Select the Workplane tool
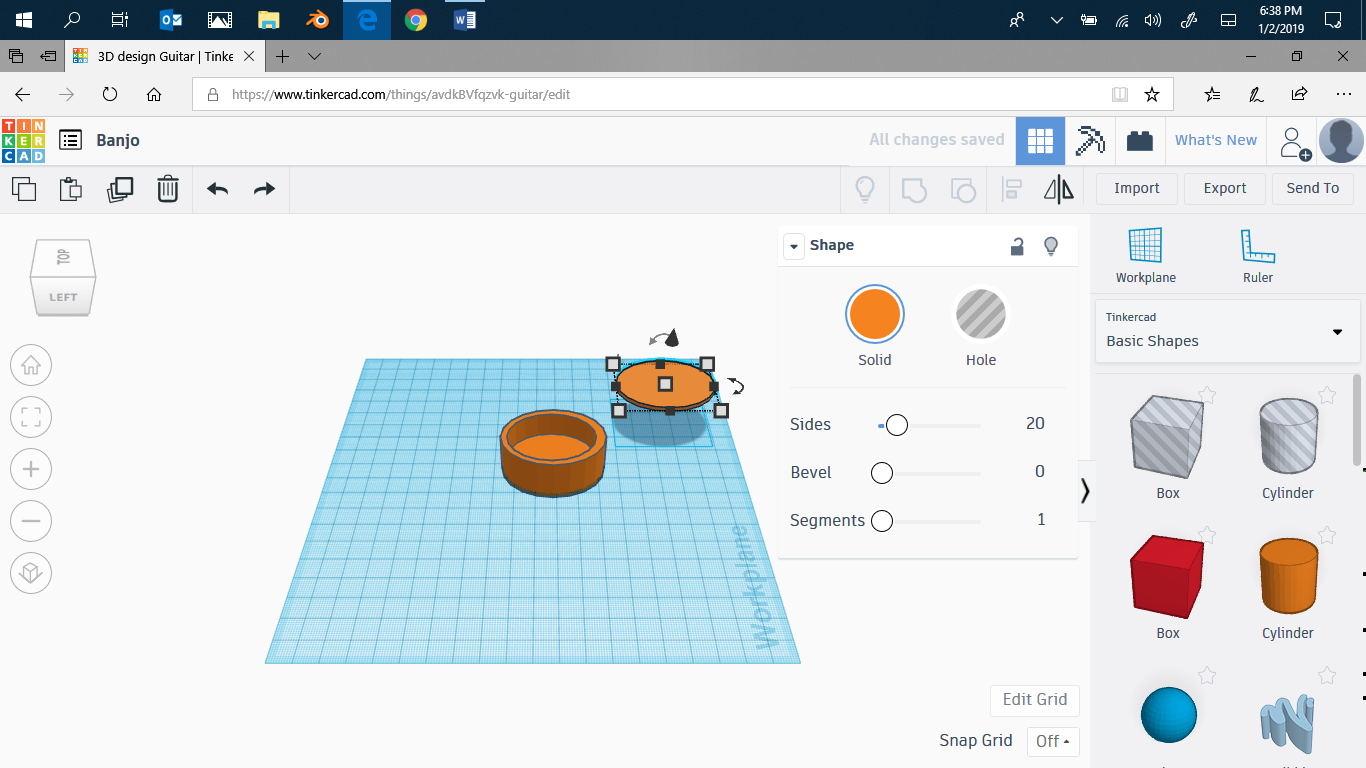The image size is (1366, 768). tap(1146, 256)
